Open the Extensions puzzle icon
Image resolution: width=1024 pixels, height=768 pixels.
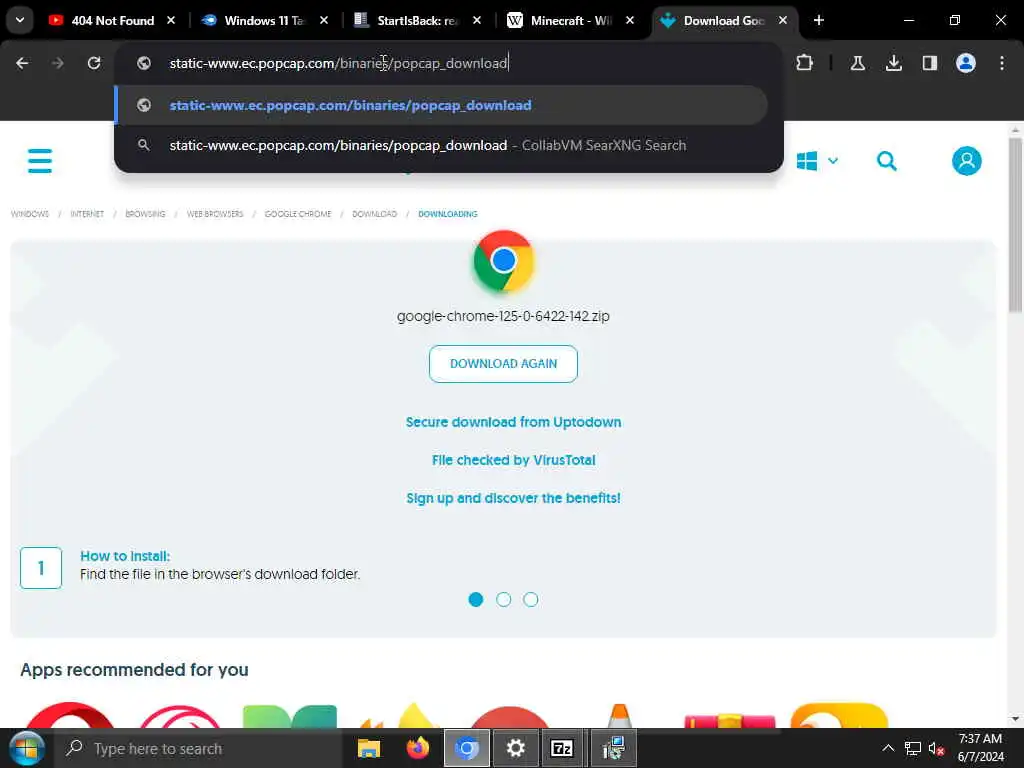805,63
